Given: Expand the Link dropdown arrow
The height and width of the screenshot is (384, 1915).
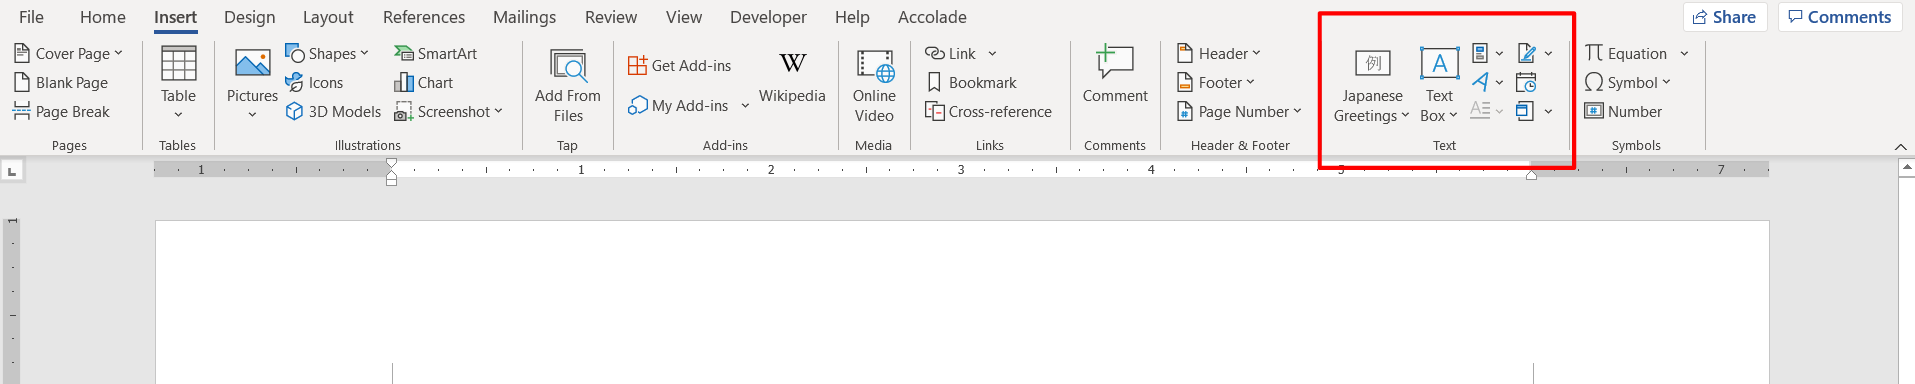Looking at the screenshot, I should pyautogui.click(x=992, y=53).
